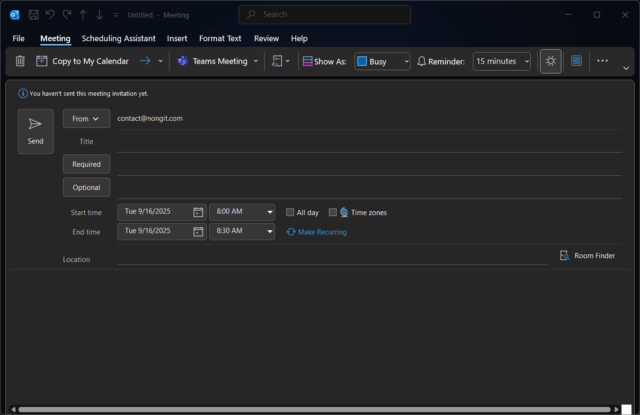Go to previous item with up arrow
This screenshot has width=640, height=415.
[83, 15]
